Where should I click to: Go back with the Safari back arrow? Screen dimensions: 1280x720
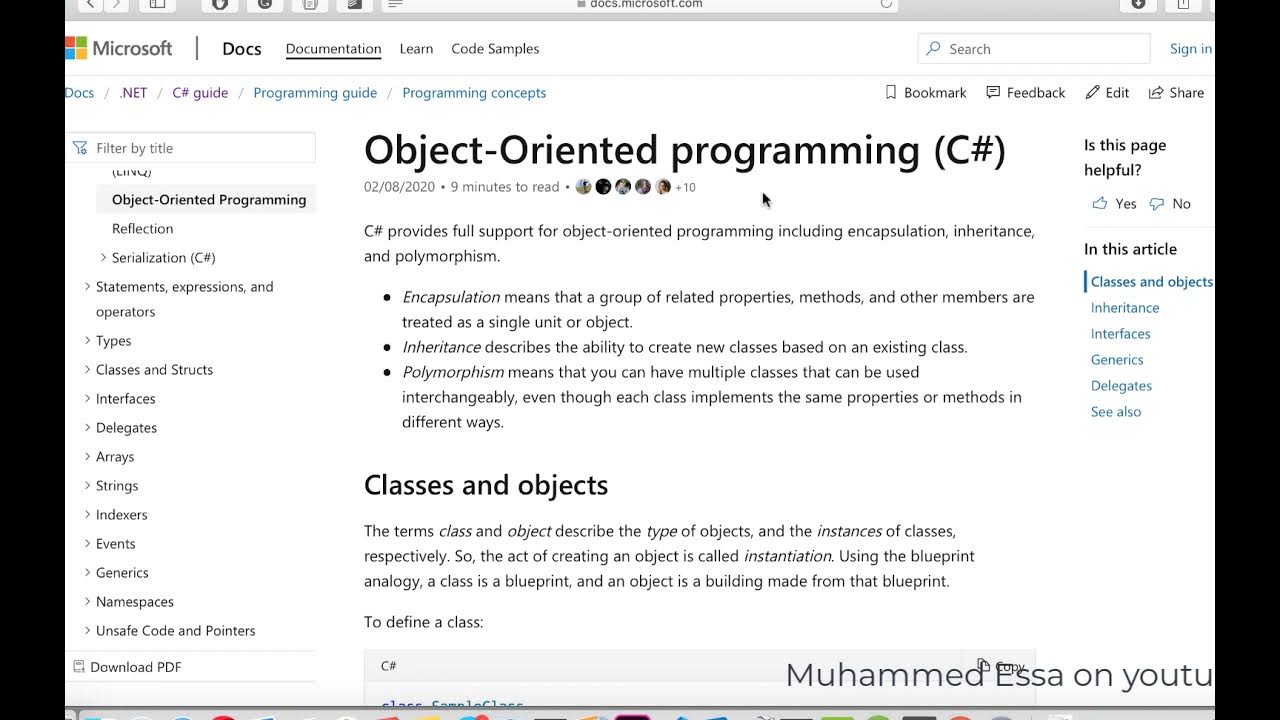click(x=90, y=4)
